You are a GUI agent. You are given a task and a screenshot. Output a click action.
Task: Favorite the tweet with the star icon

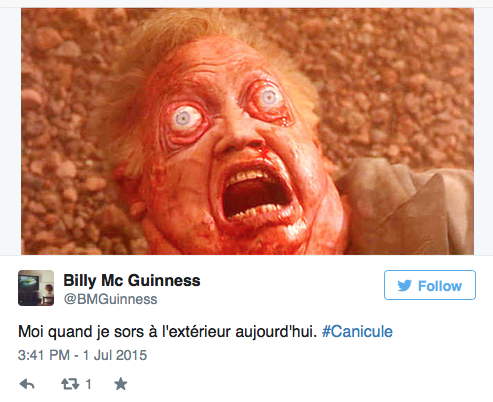121,384
